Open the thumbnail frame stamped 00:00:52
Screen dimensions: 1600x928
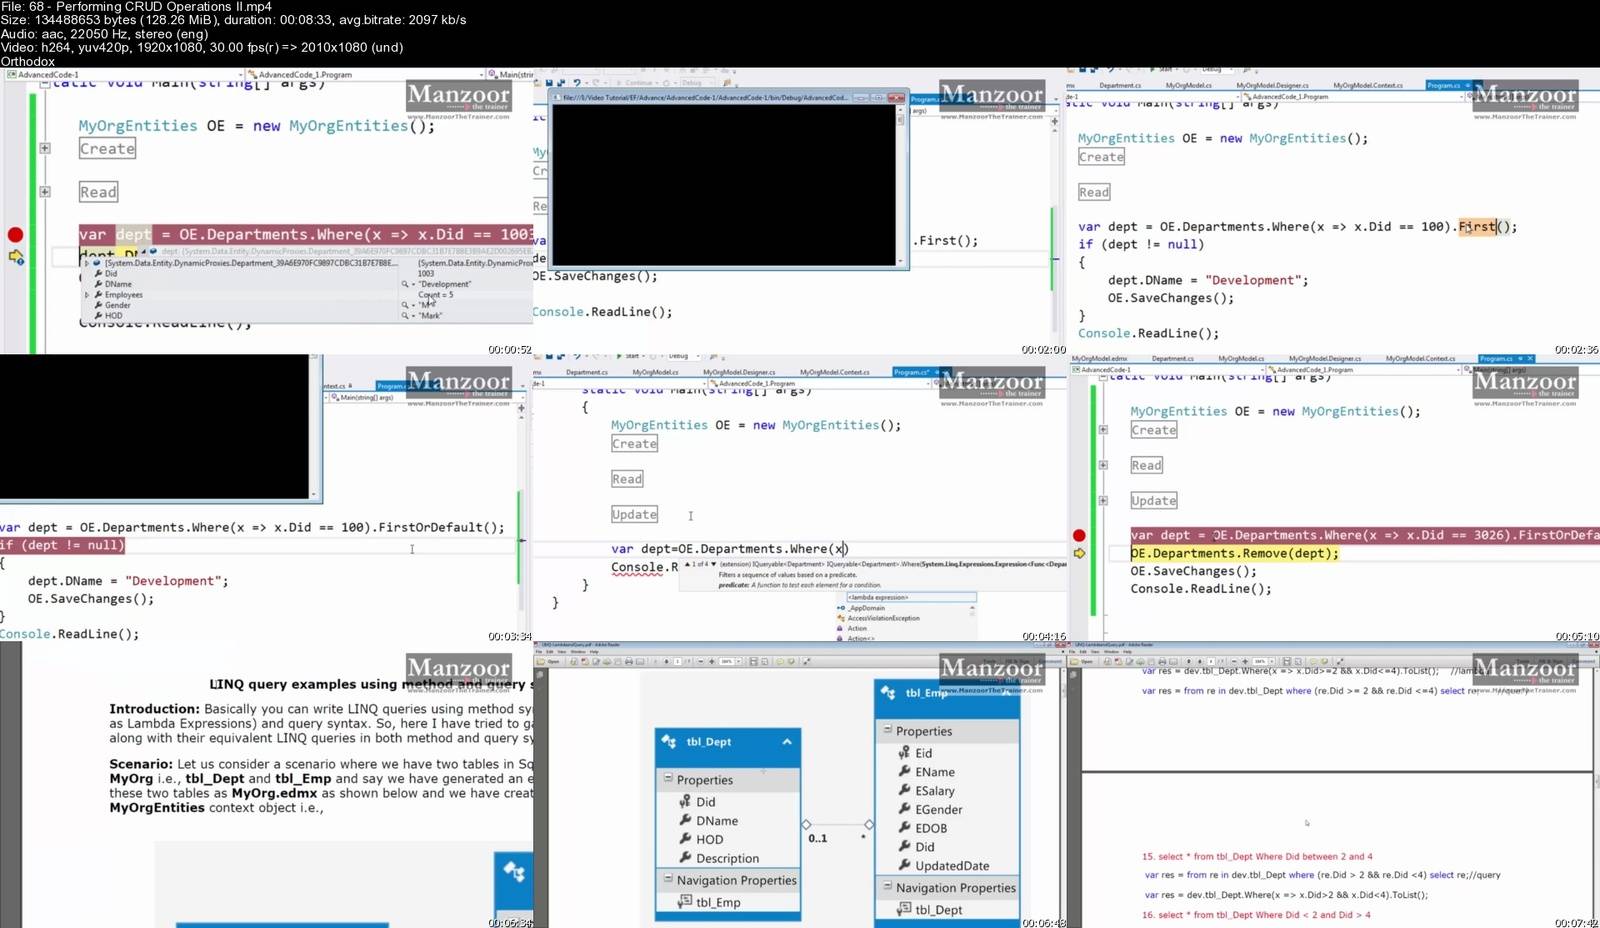tap(266, 211)
